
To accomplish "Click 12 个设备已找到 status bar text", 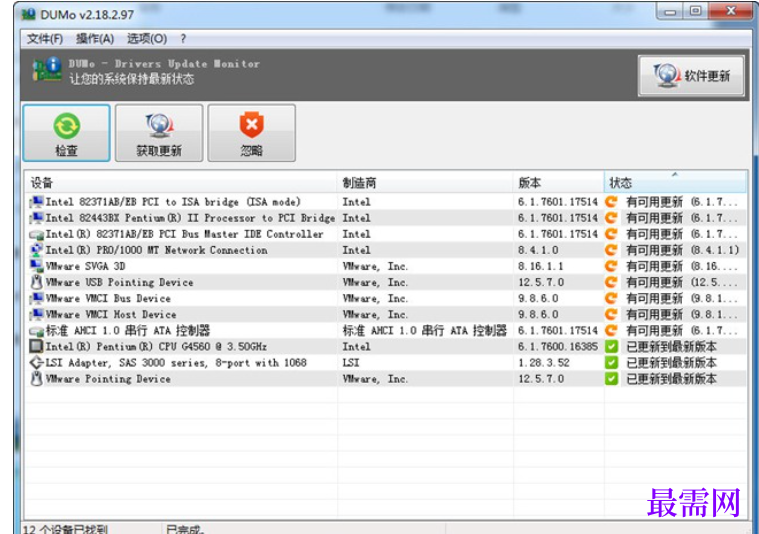I will click(65, 529).
